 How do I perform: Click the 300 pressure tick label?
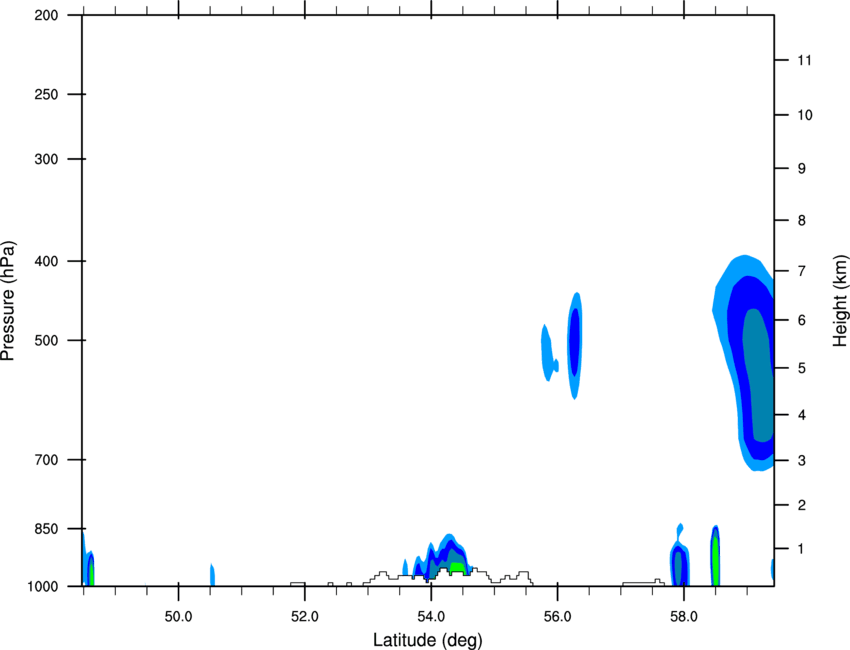click(x=46, y=159)
